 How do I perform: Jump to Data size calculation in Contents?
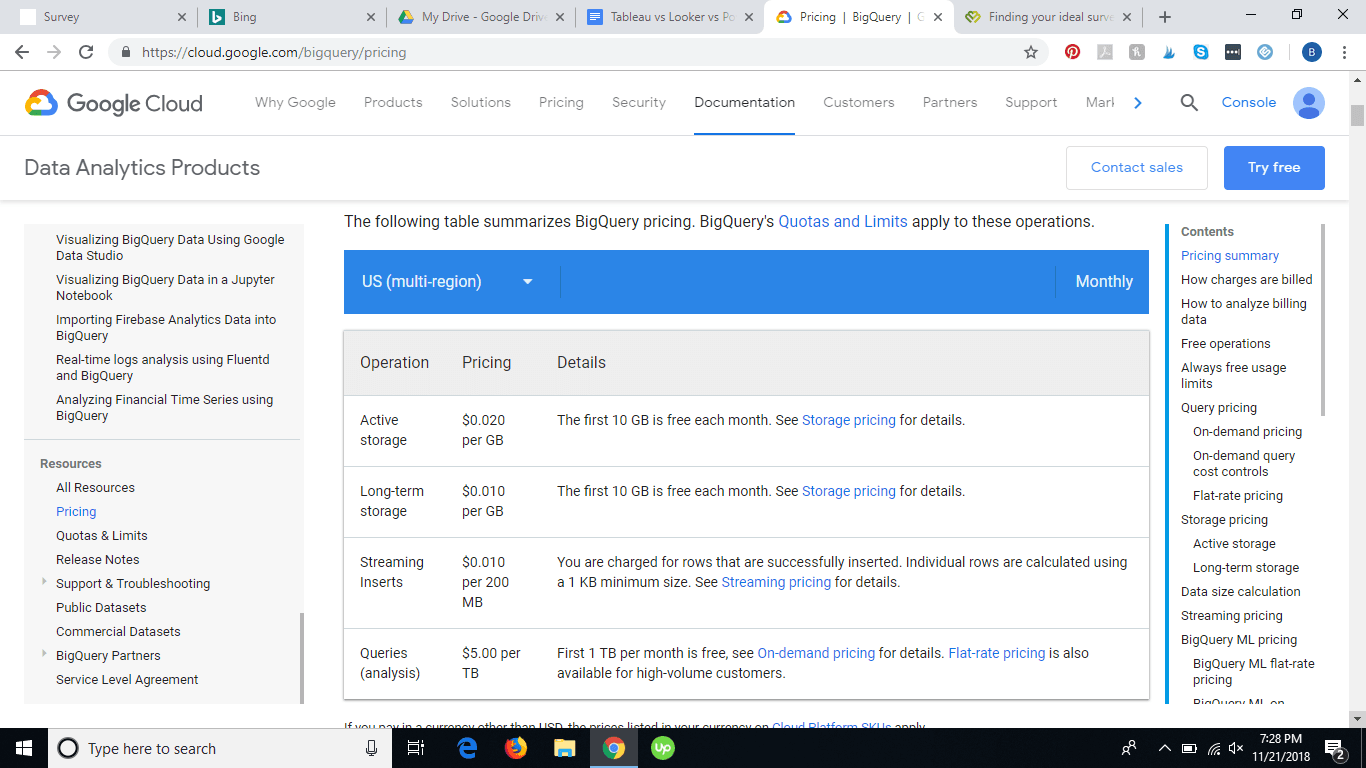(1241, 592)
